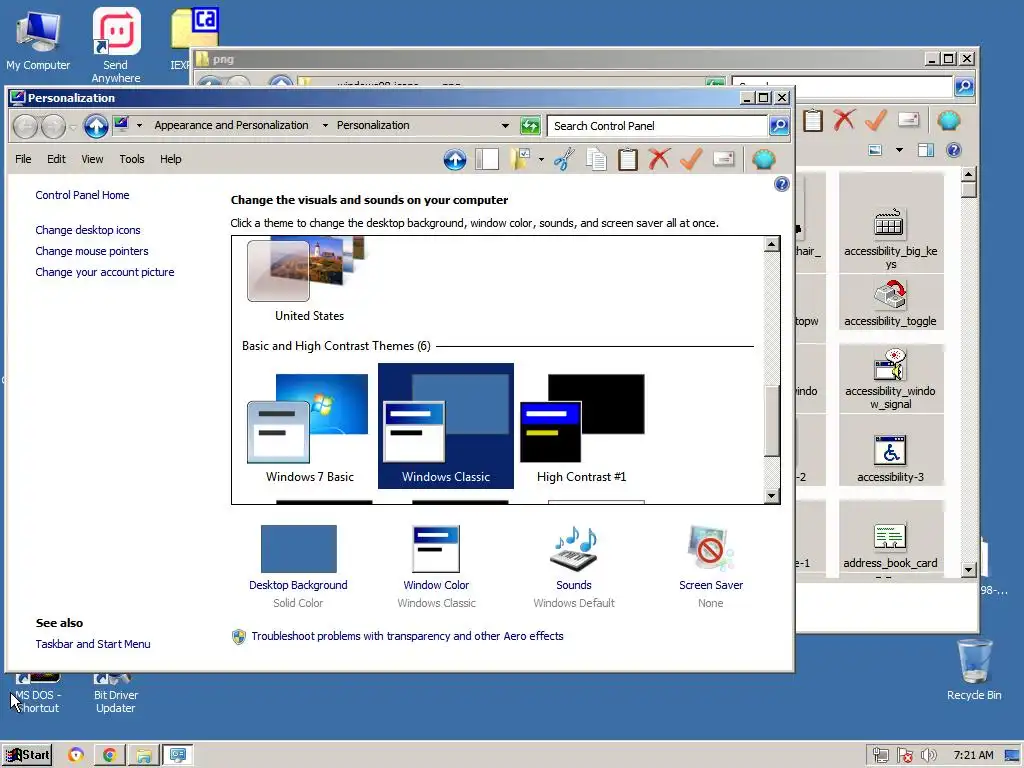Click the orange checkmark icon in png window
The height and width of the screenshot is (768, 1024).
[x=876, y=120]
